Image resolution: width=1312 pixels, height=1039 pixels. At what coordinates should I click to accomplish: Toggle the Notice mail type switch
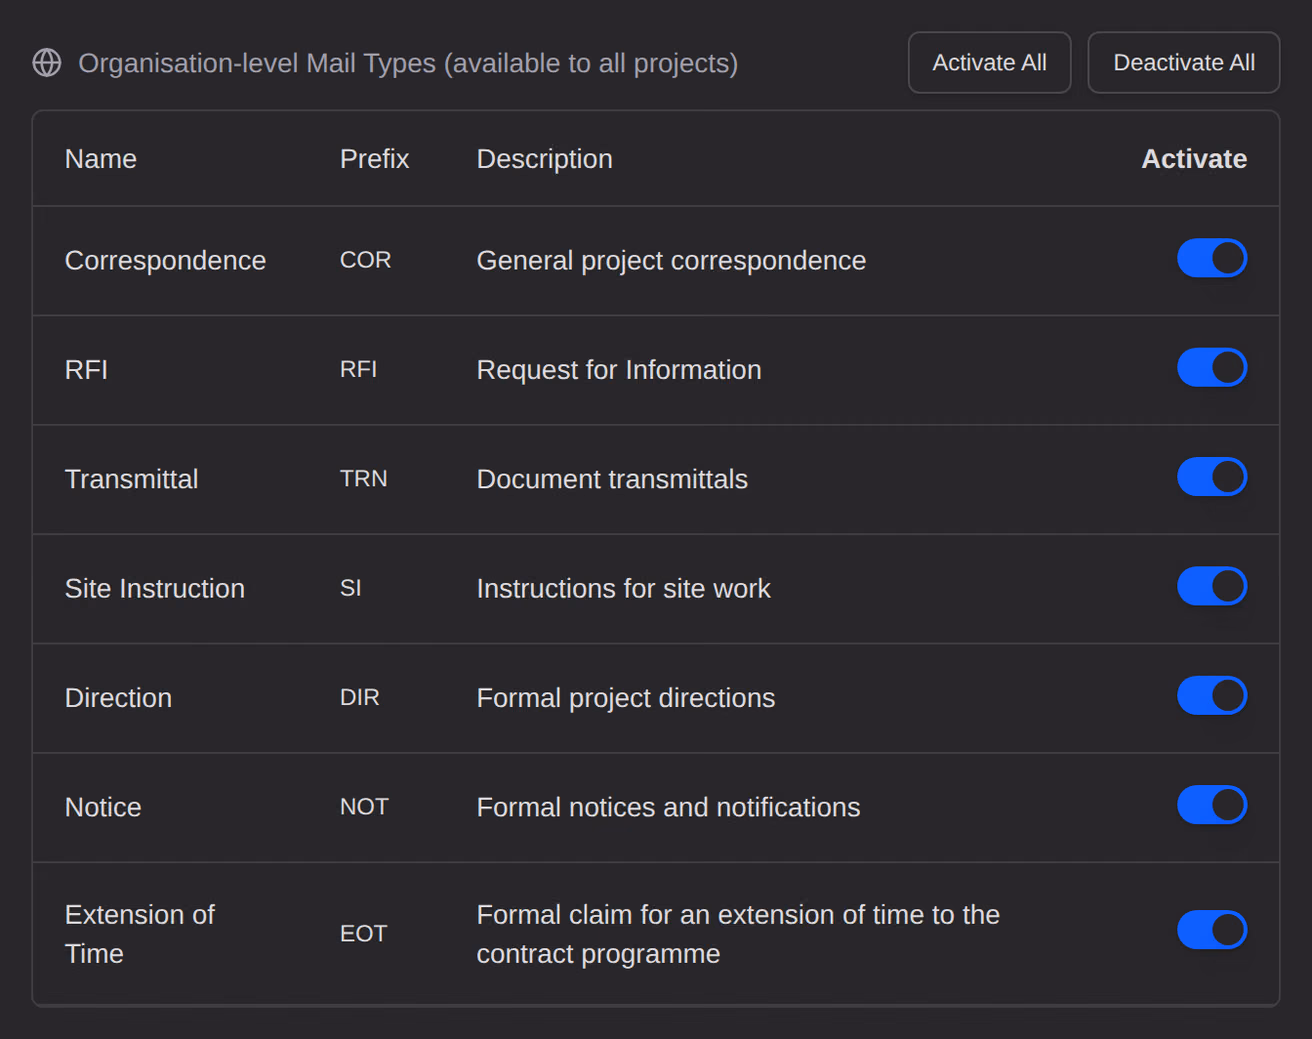click(1212, 805)
